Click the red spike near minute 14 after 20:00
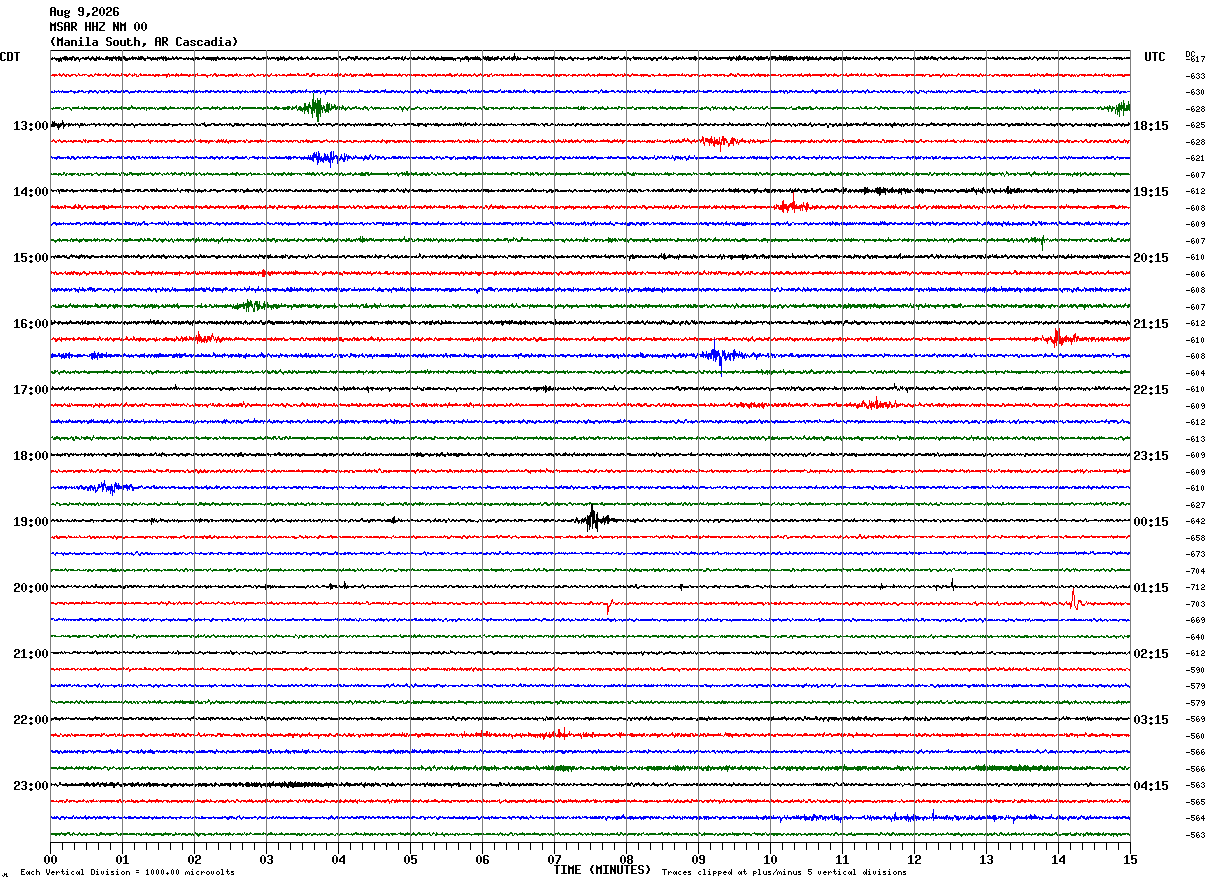 point(1074,600)
